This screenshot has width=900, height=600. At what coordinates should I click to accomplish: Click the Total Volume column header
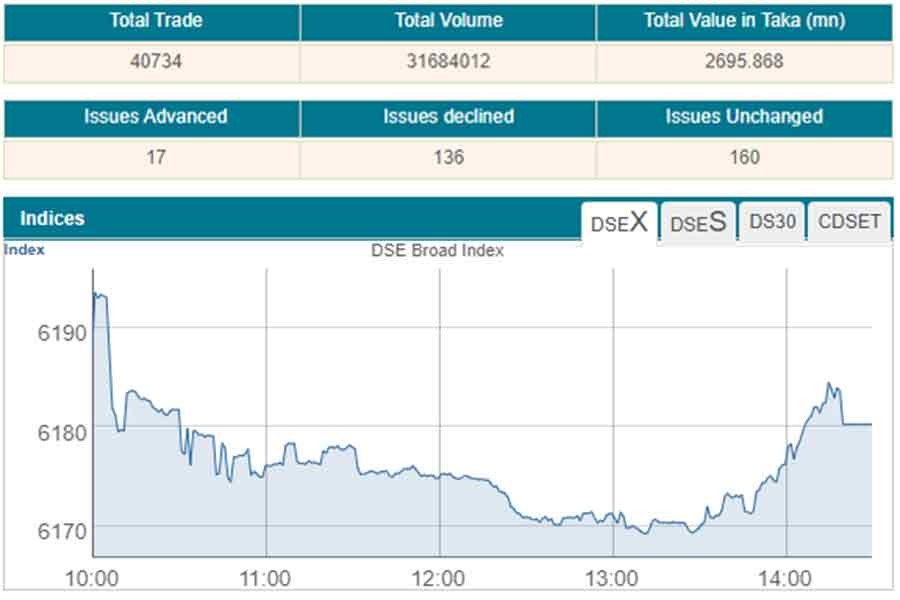[448, 20]
